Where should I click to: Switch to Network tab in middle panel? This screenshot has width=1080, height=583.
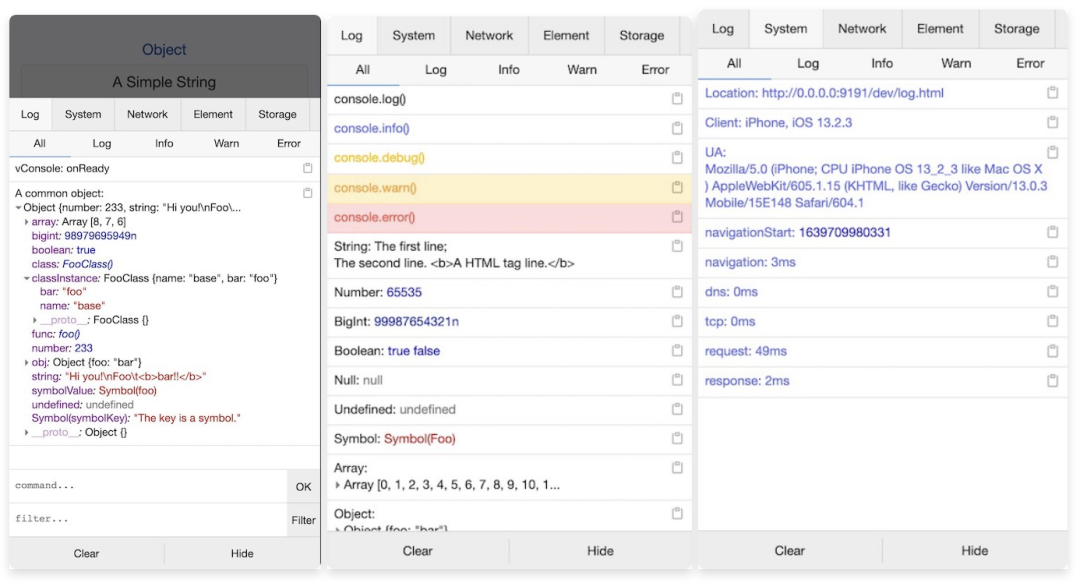click(x=489, y=36)
